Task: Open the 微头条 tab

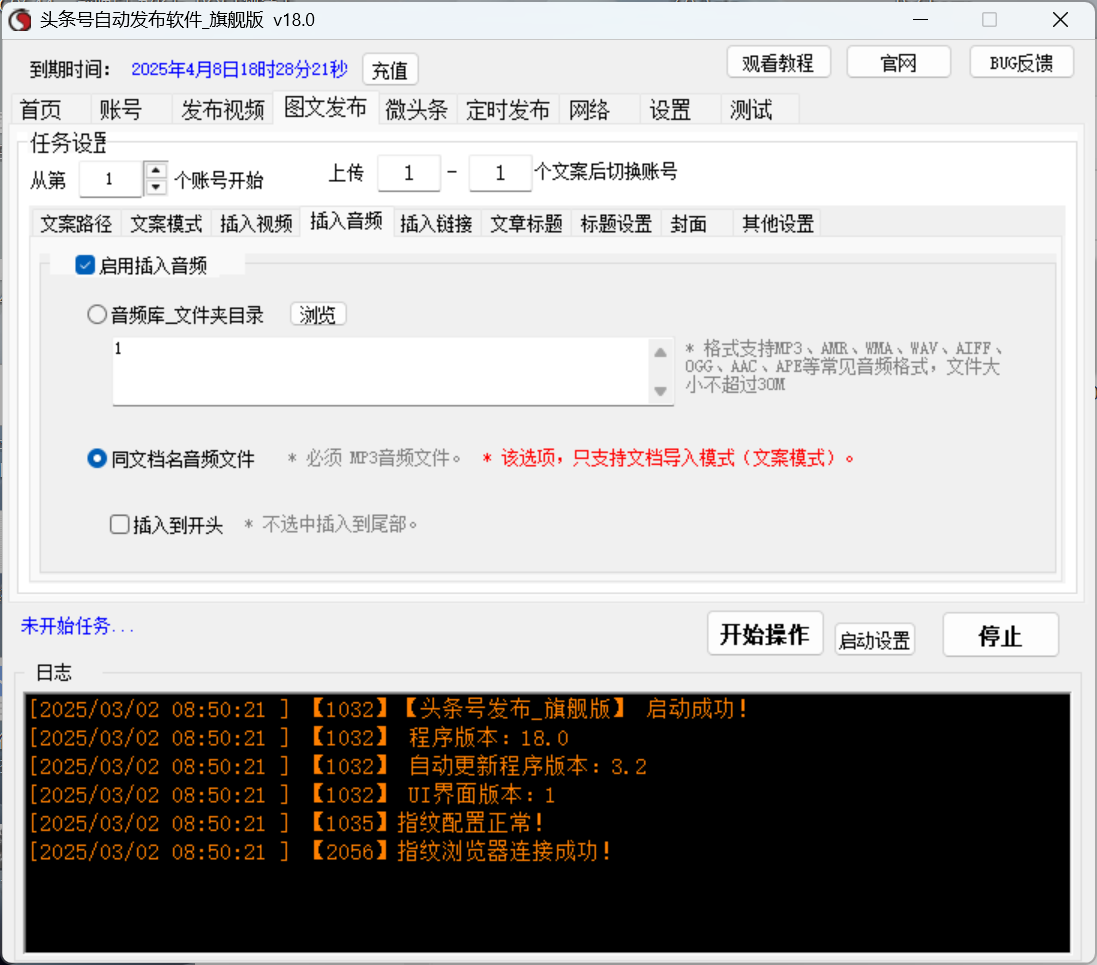Action: [417, 110]
